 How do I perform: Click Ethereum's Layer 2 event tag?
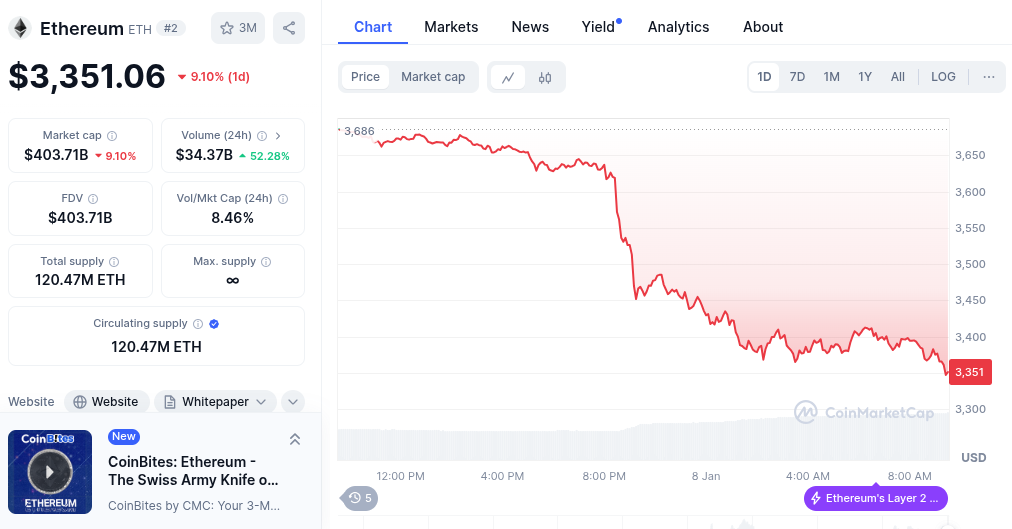point(875,498)
